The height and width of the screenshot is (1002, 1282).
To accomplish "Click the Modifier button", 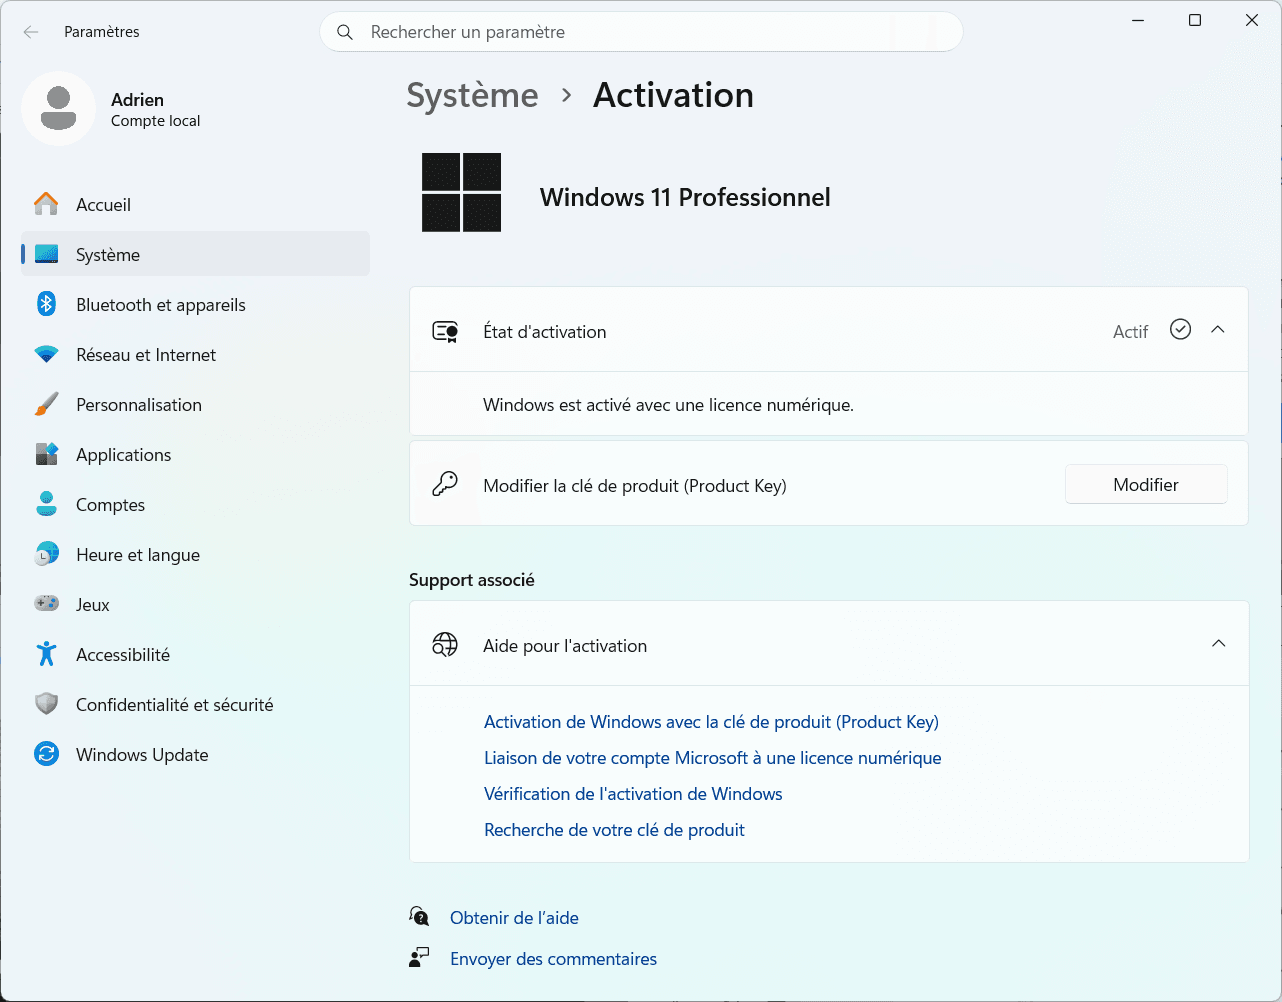I will [1146, 484].
